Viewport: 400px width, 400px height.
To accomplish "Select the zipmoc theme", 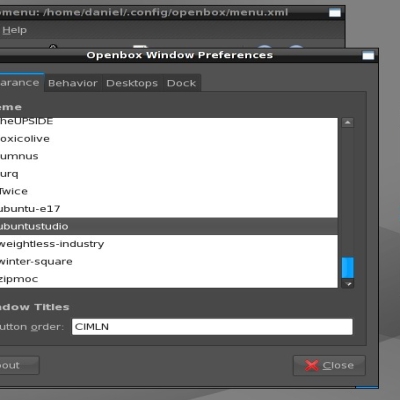I will coord(169,279).
